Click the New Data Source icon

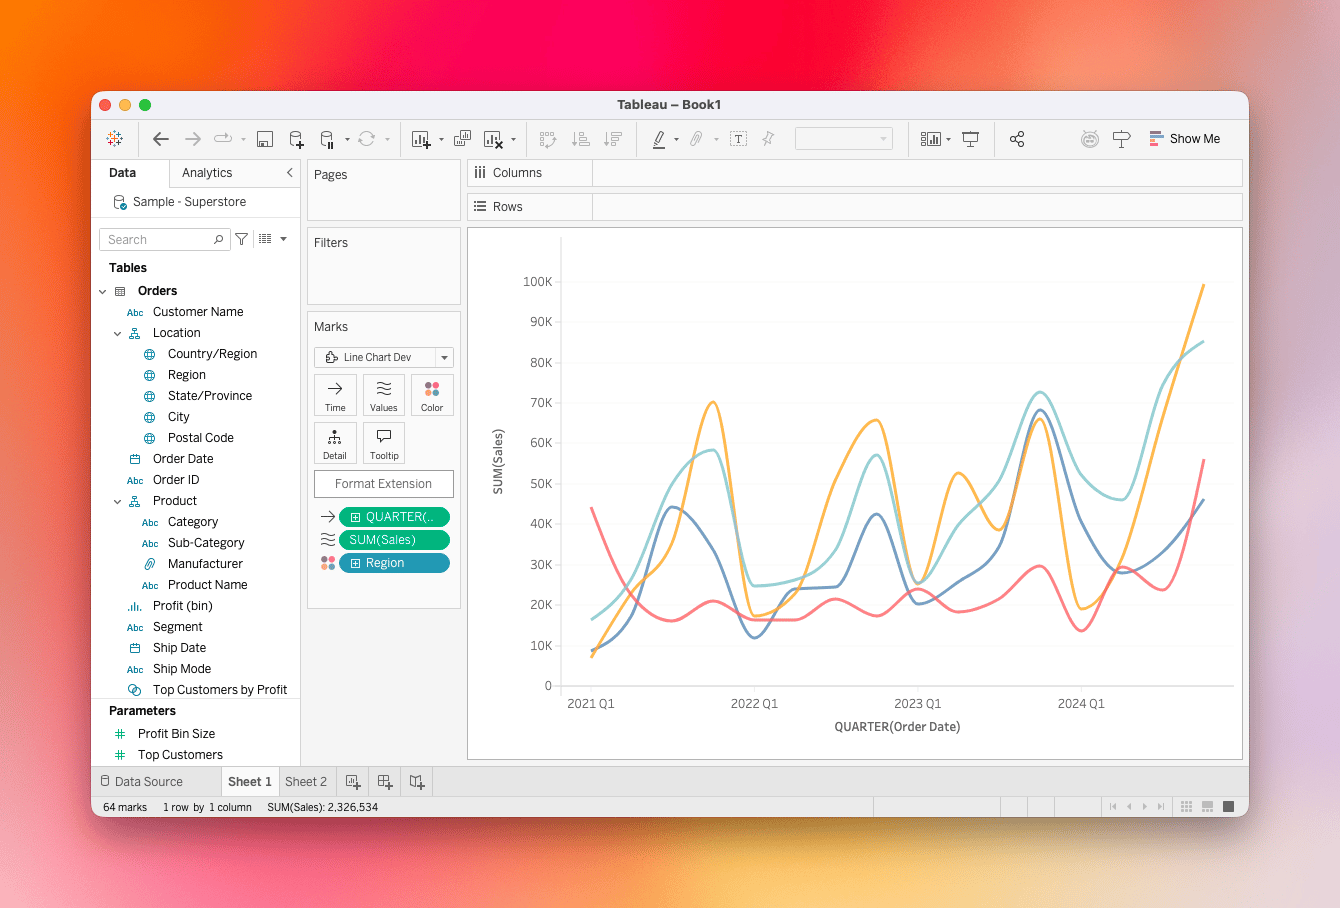tap(296, 139)
